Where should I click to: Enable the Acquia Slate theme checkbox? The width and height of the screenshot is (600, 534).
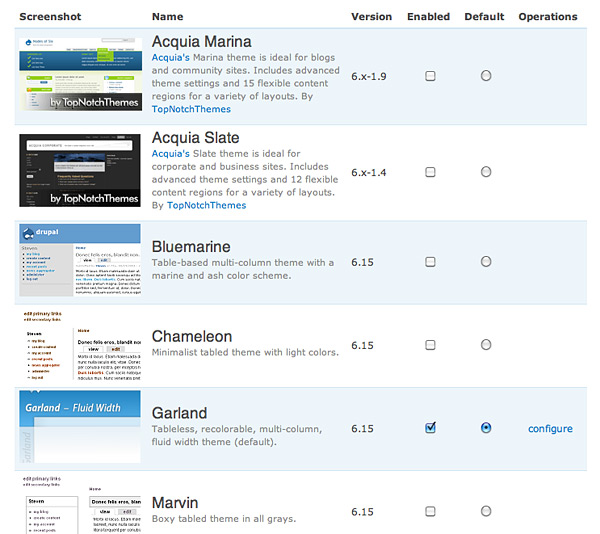click(430, 172)
